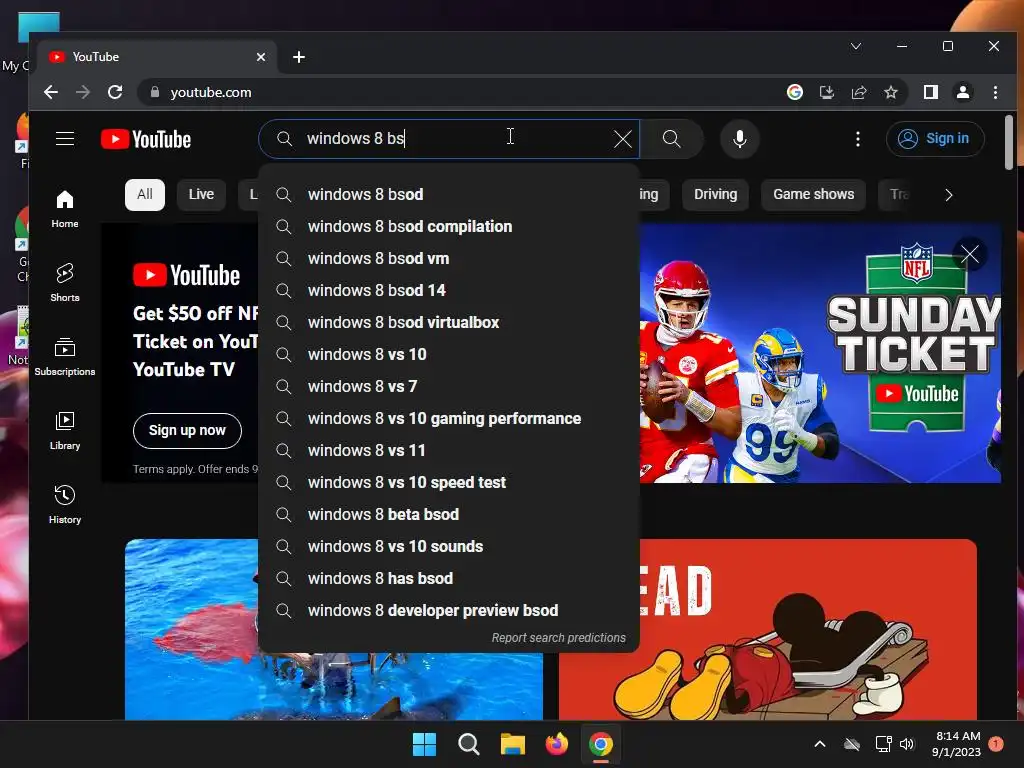Clear the search box with the X icon
1024x768 pixels.
(x=622, y=138)
